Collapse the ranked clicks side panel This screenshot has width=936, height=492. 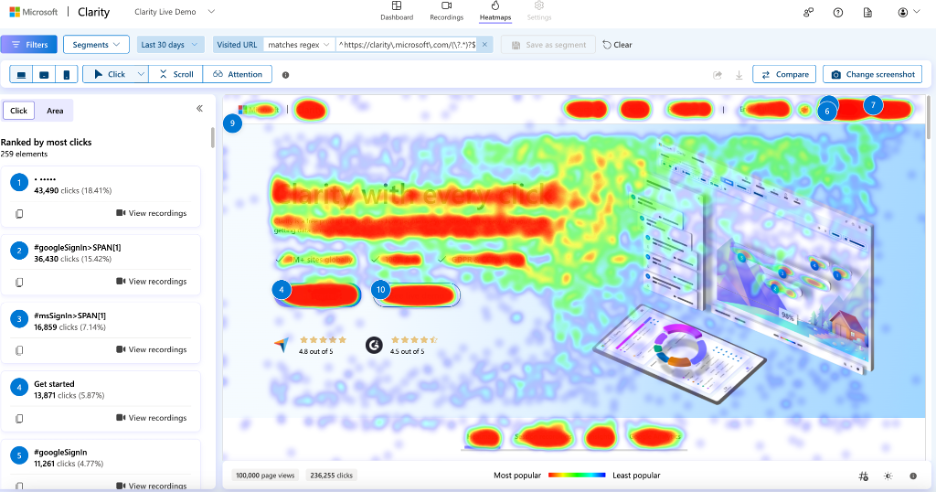point(199,109)
